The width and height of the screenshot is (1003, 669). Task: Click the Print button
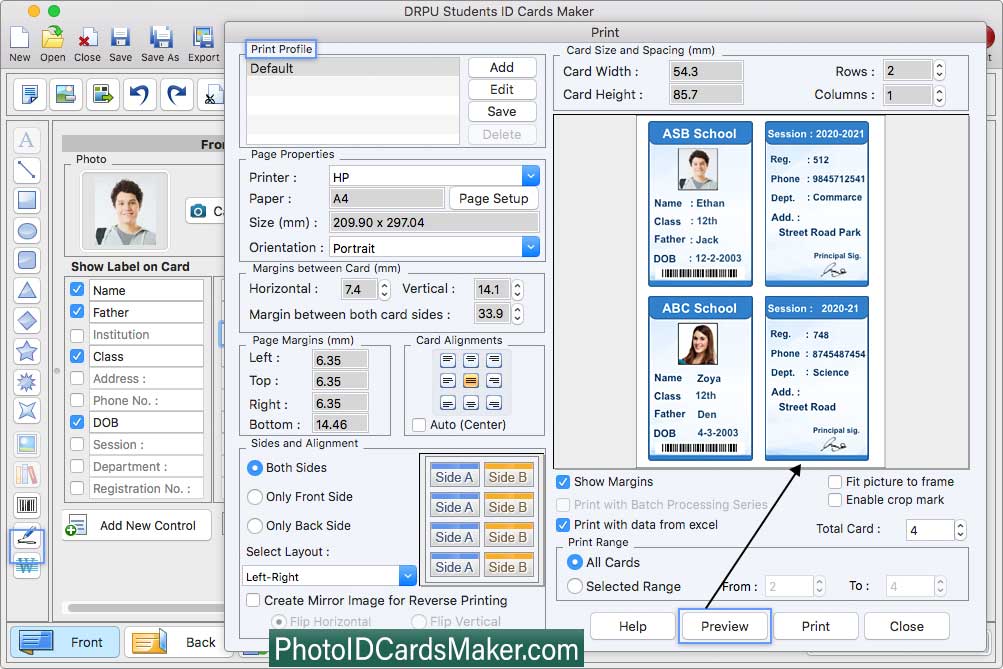pos(816,626)
